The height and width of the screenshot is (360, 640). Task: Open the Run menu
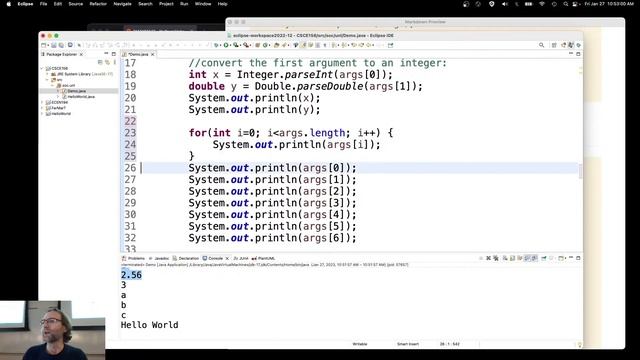point(184,4)
